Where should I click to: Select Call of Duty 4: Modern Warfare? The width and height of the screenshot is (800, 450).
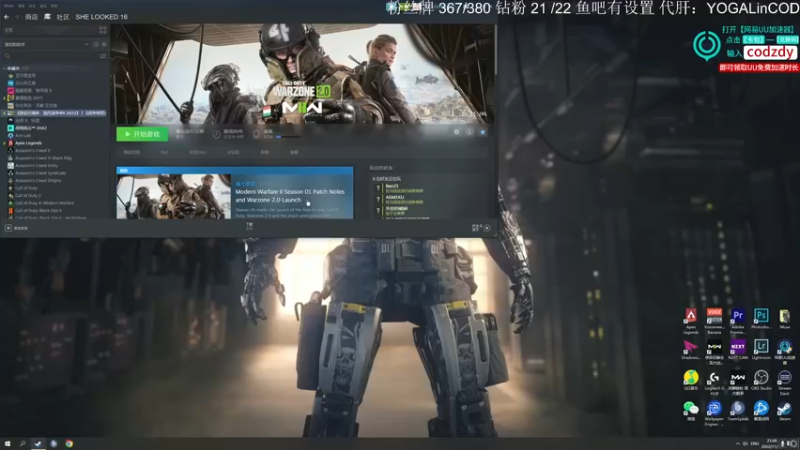tap(41, 203)
